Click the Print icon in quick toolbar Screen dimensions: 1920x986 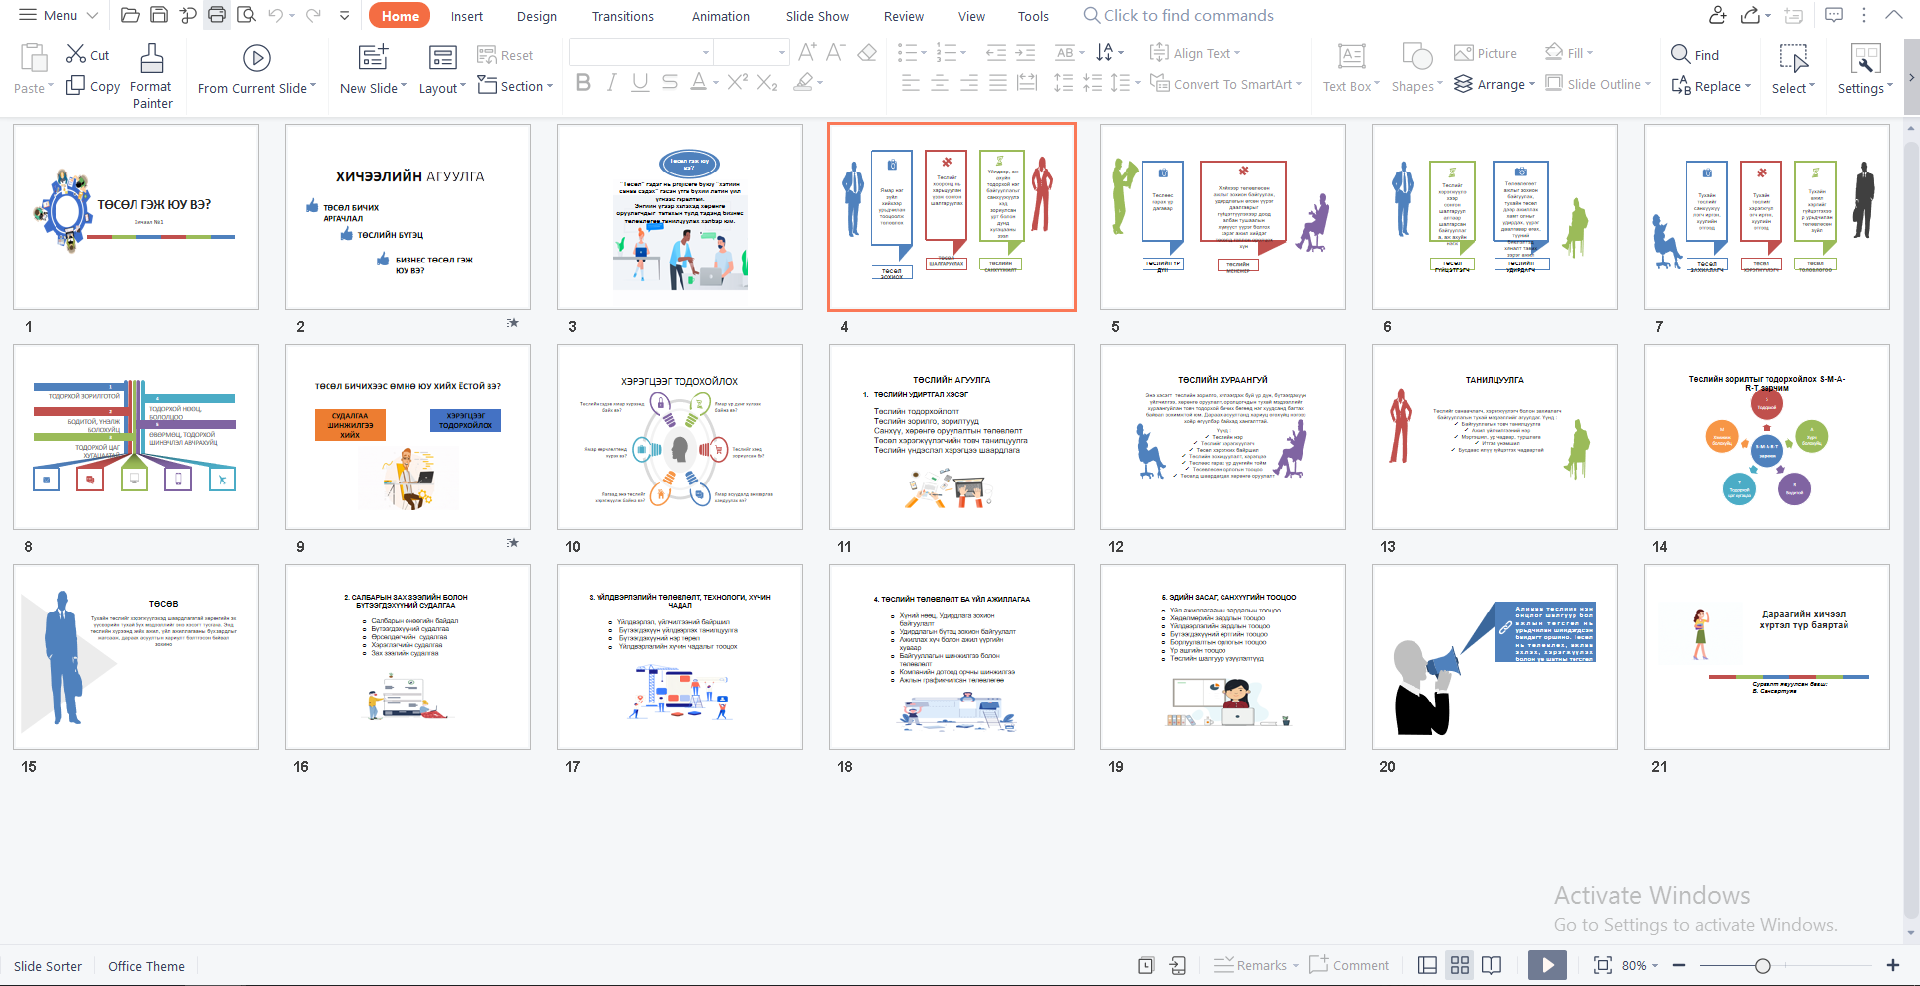point(217,15)
